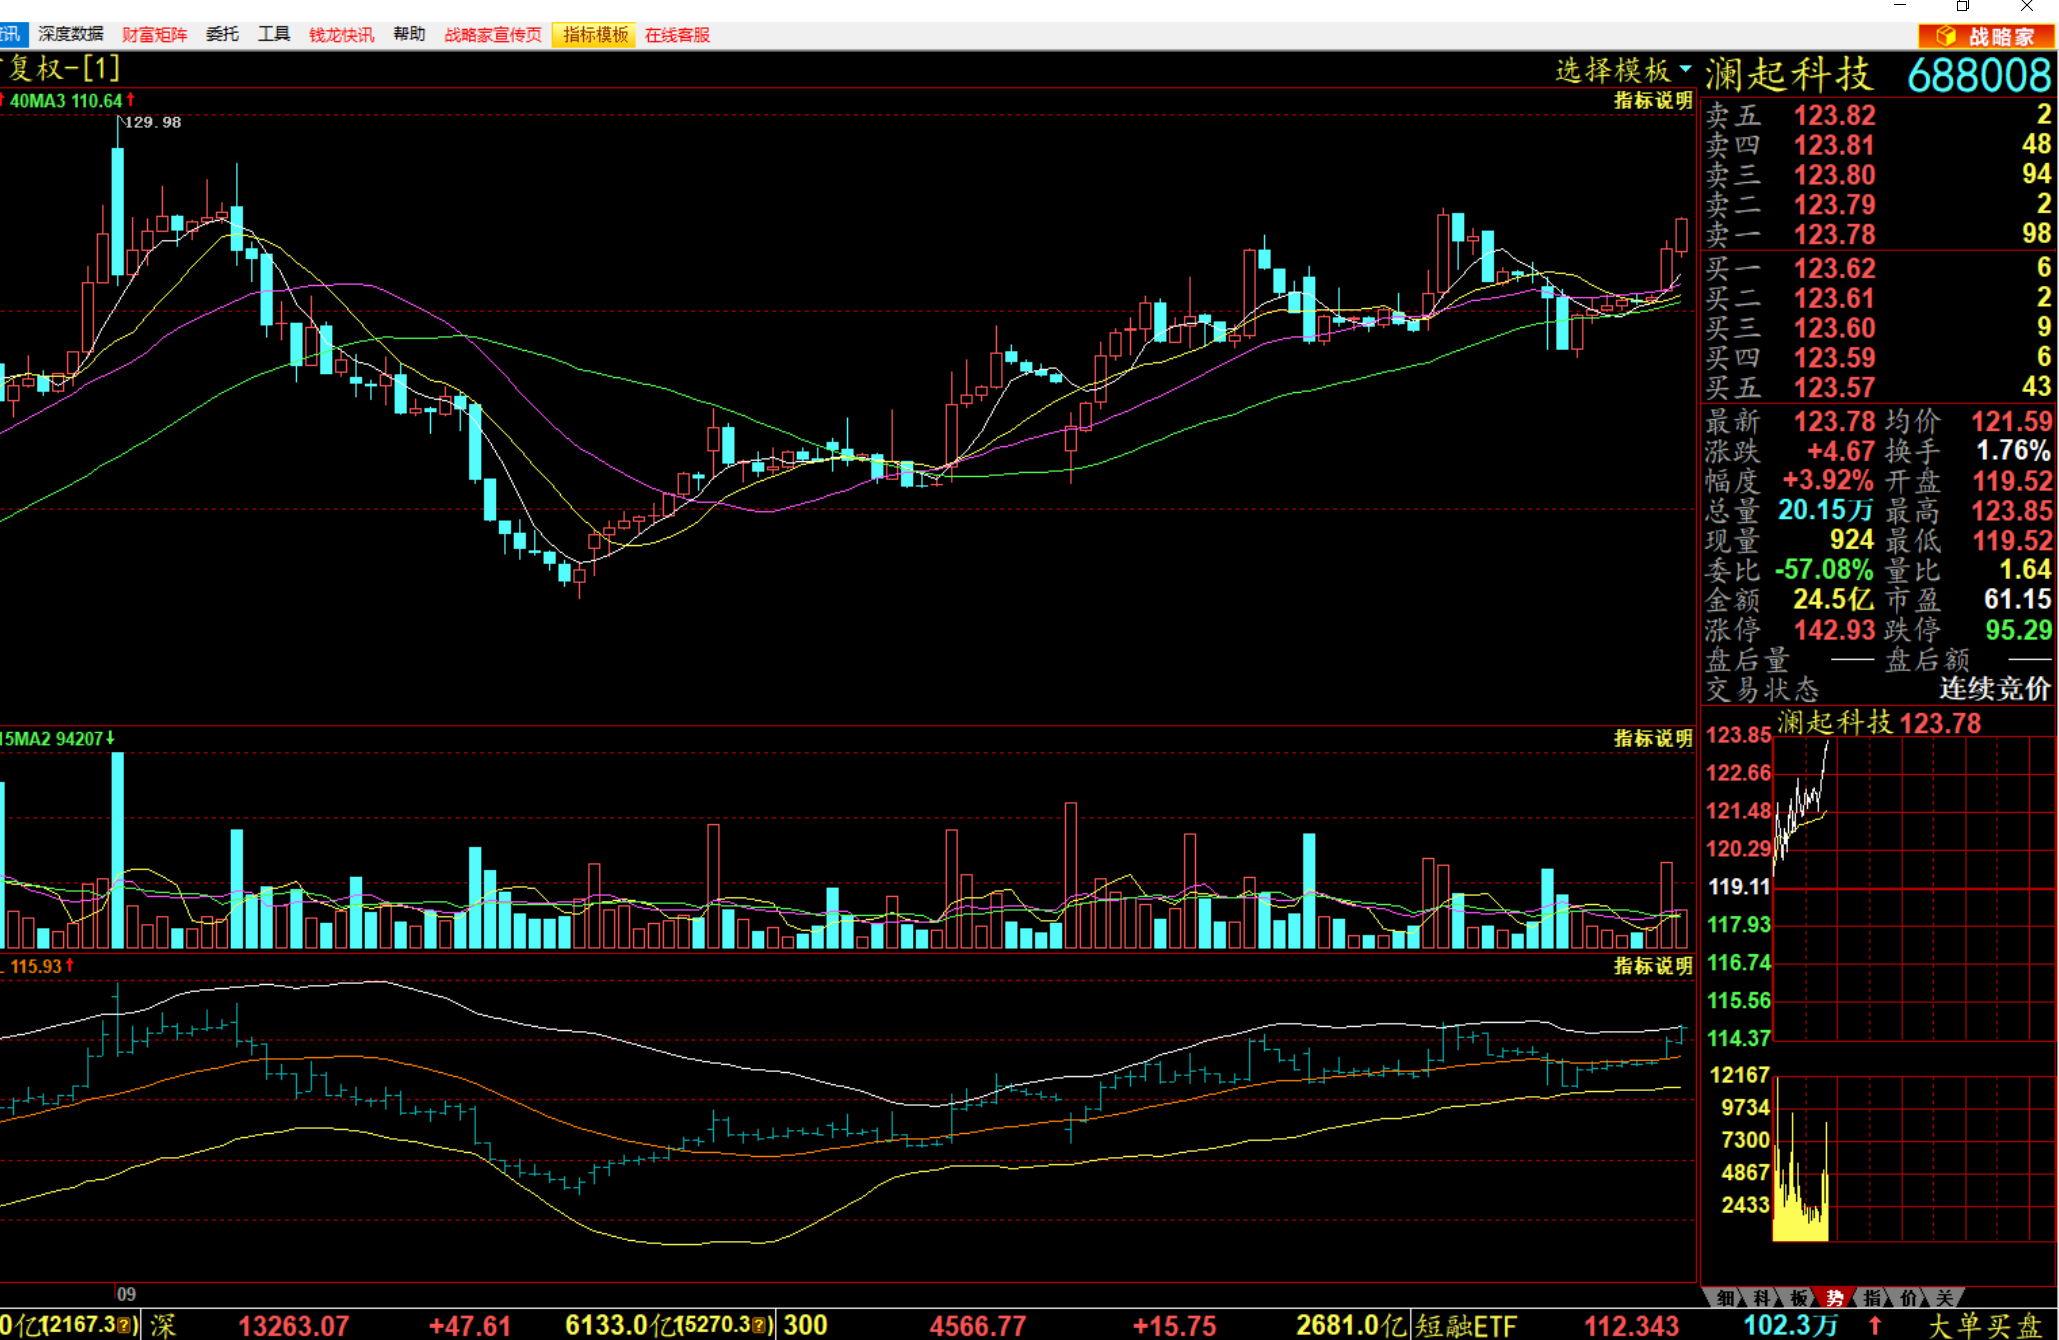
Task: Click the red up arrow in status bar
Action: (x=1875, y=1325)
